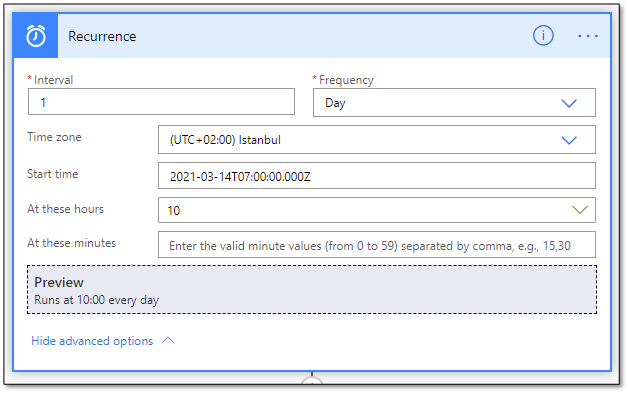Click the Time zone dropdown chevron
Viewport: 628px width, 393px height.
pos(569,140)
